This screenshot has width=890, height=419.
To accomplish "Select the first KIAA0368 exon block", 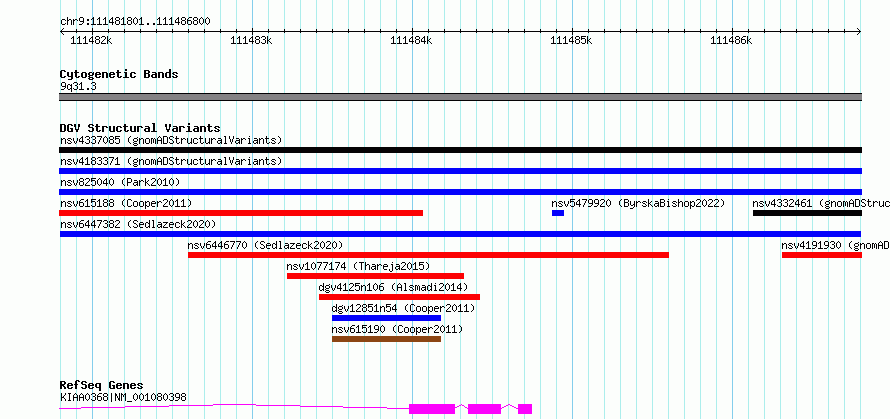I will pyautogui.click(x=432, y=409).
